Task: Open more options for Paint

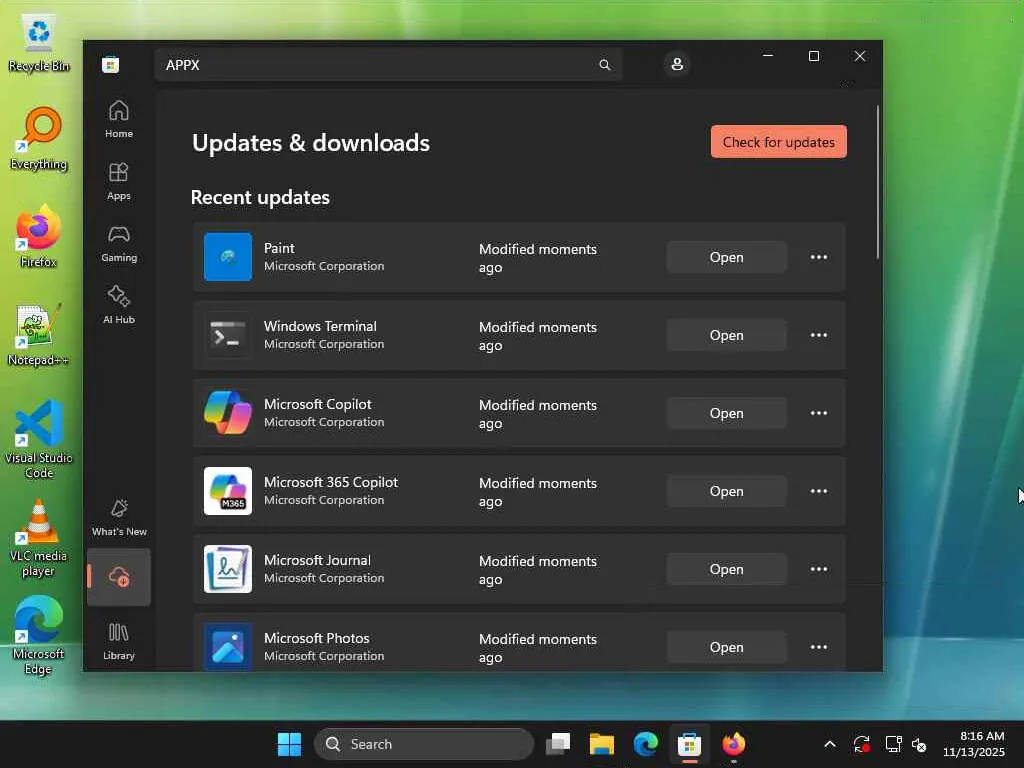Action: pos(819,257)
